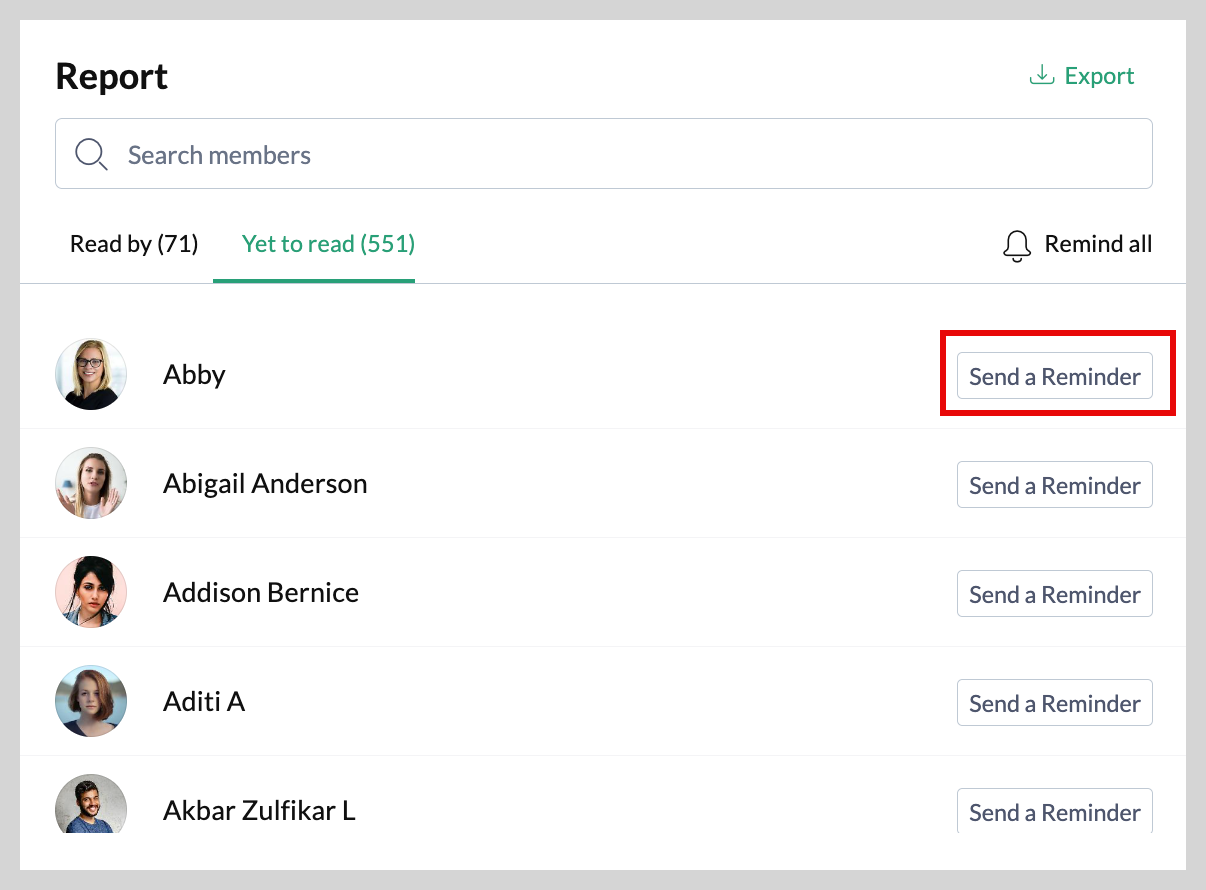Open Abigail Anderson's avatar

91,483
